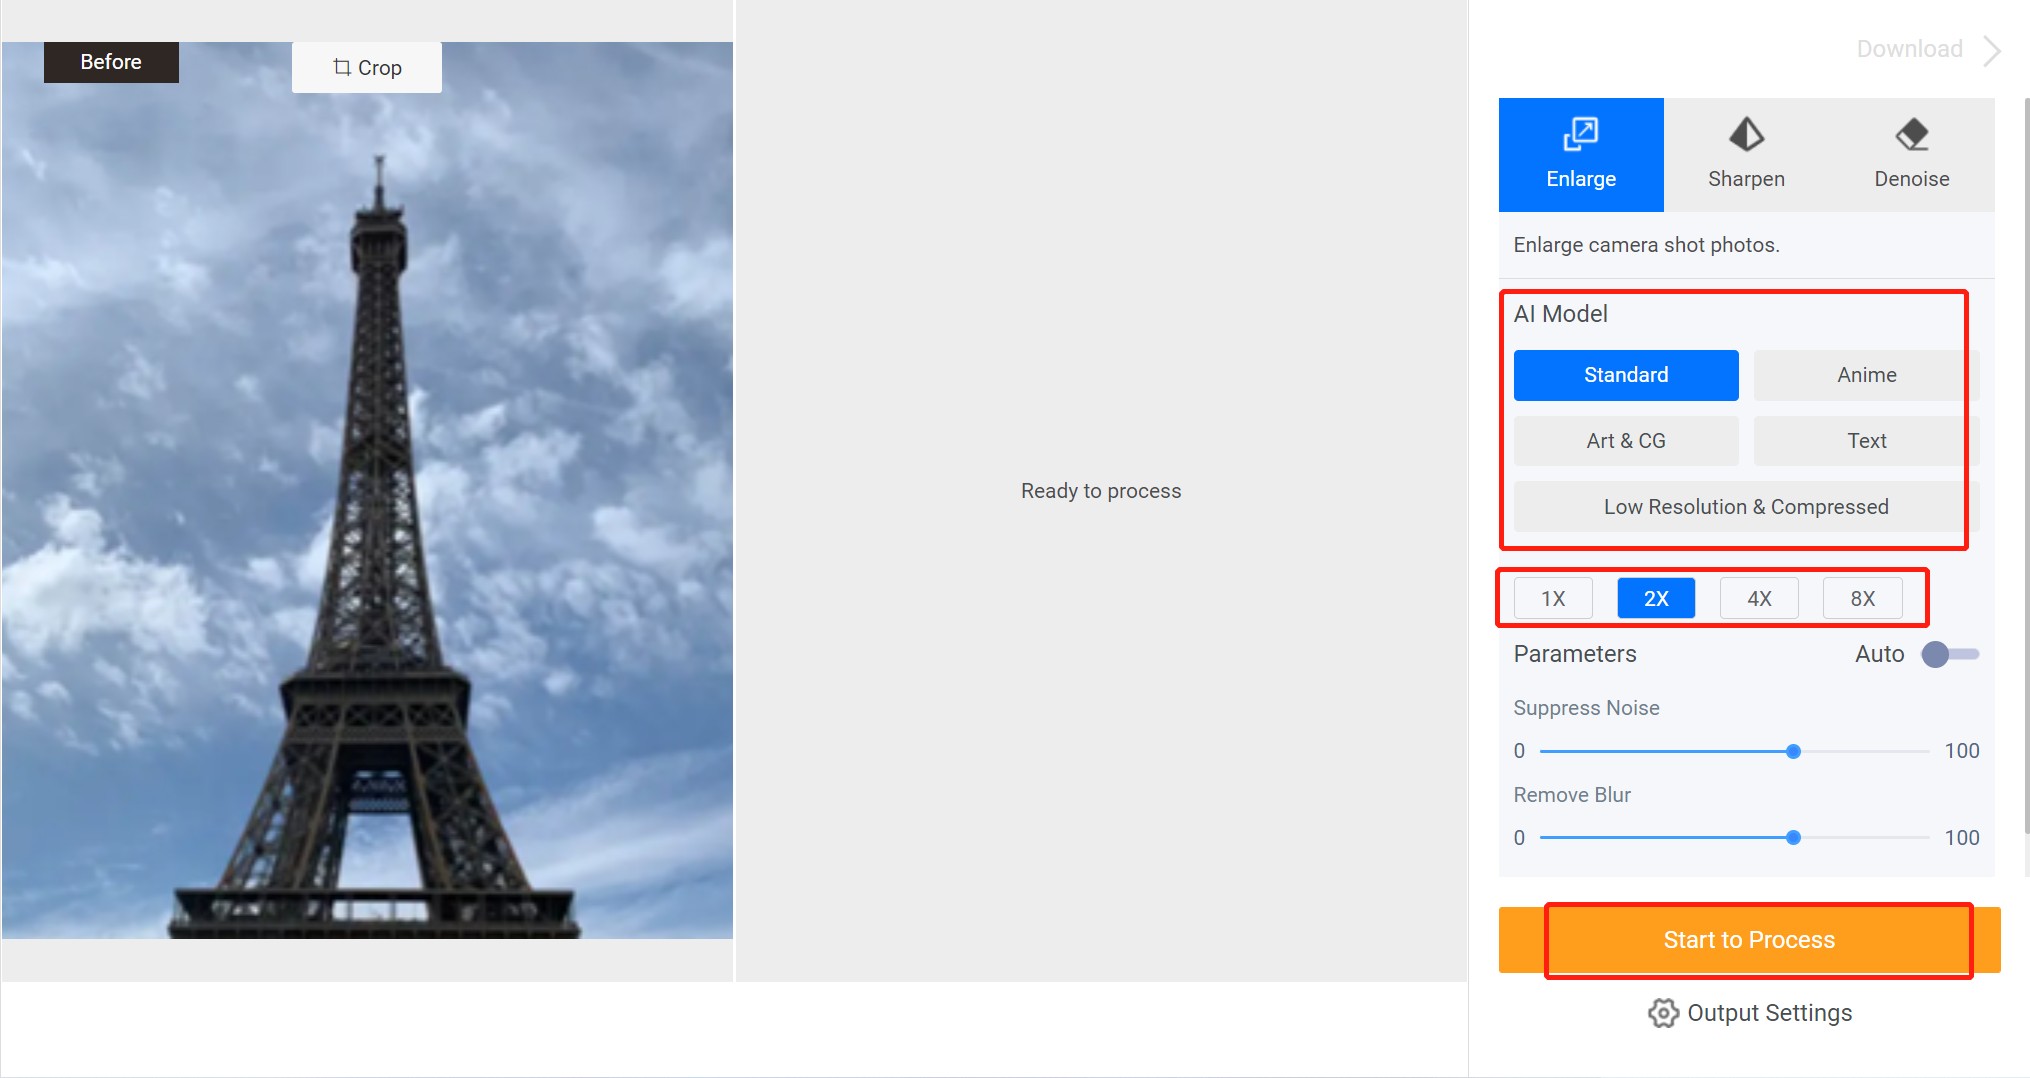Viewport: 2030px width, 1078px height.
Task: Choose the Art & CG model
Action: [1626, 441]
